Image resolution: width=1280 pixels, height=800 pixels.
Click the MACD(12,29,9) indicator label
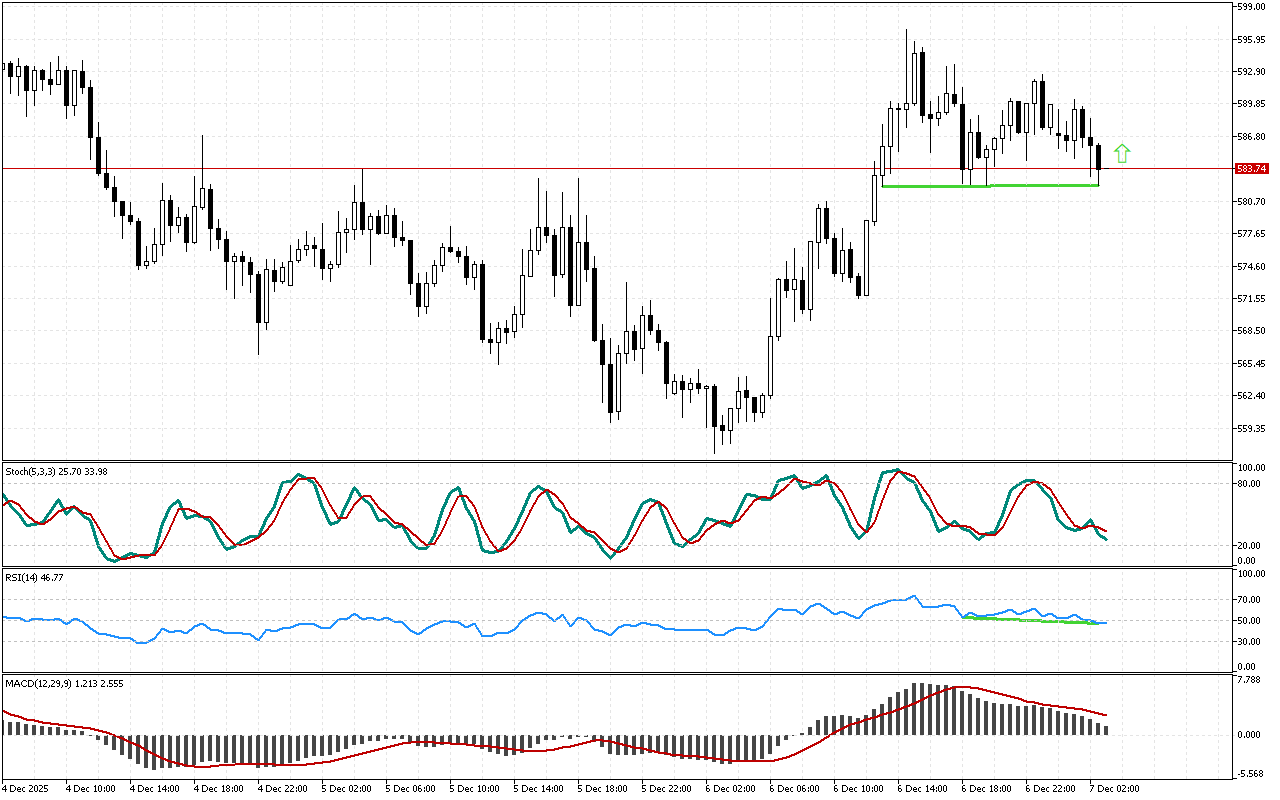[40, 682]
